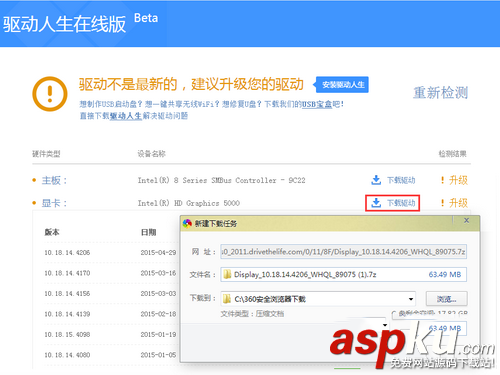Click the 文件名 input field
The image size is (500, 375).
pyautogui.click(x=344, y=274)
